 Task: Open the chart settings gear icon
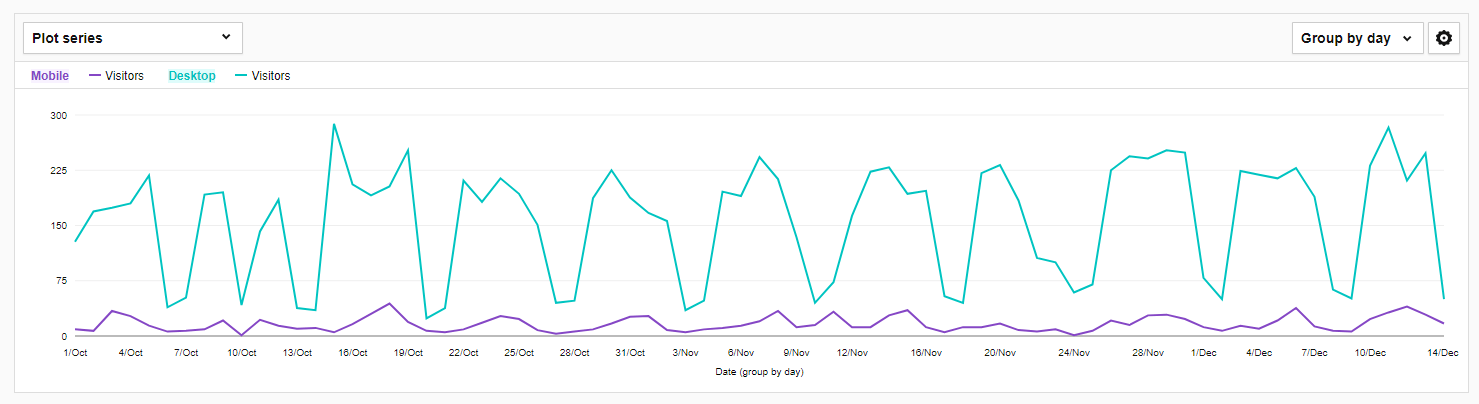[1443, 38]
